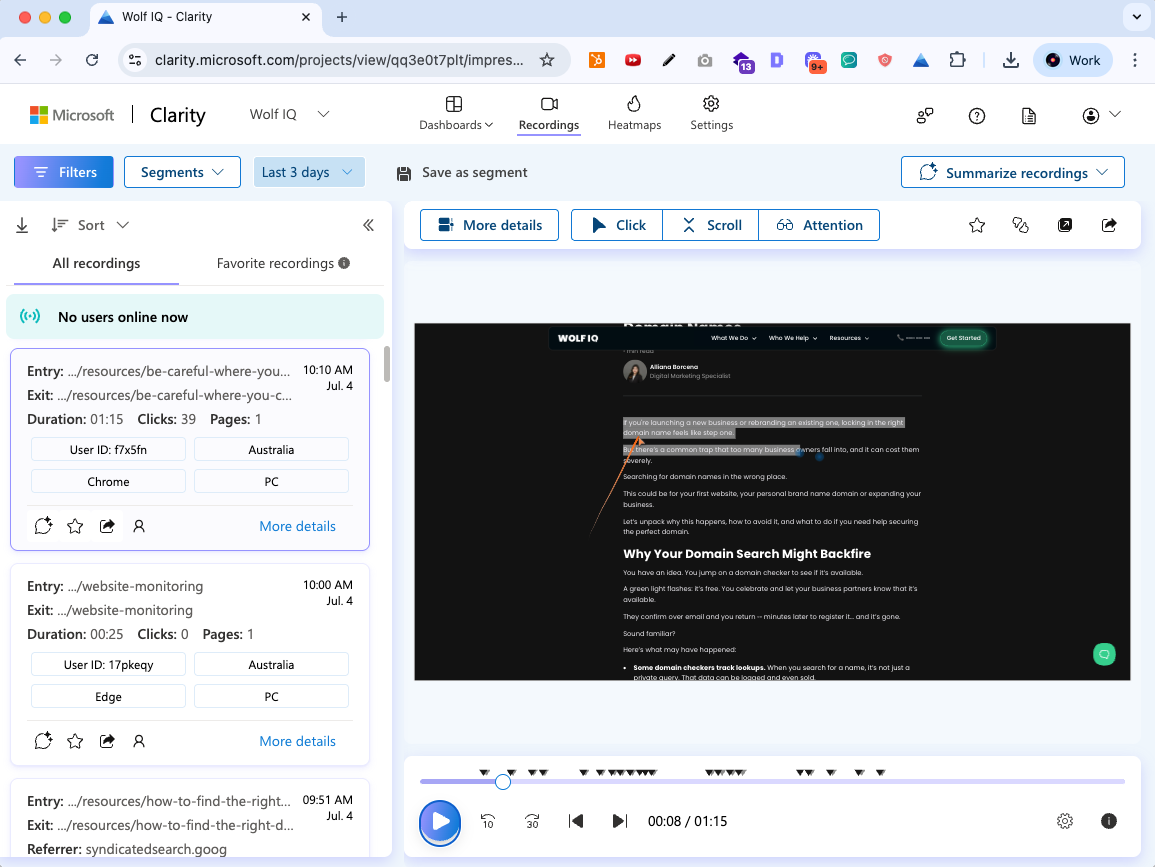
Task: Open the playback settings gear
Action: 1064,821
